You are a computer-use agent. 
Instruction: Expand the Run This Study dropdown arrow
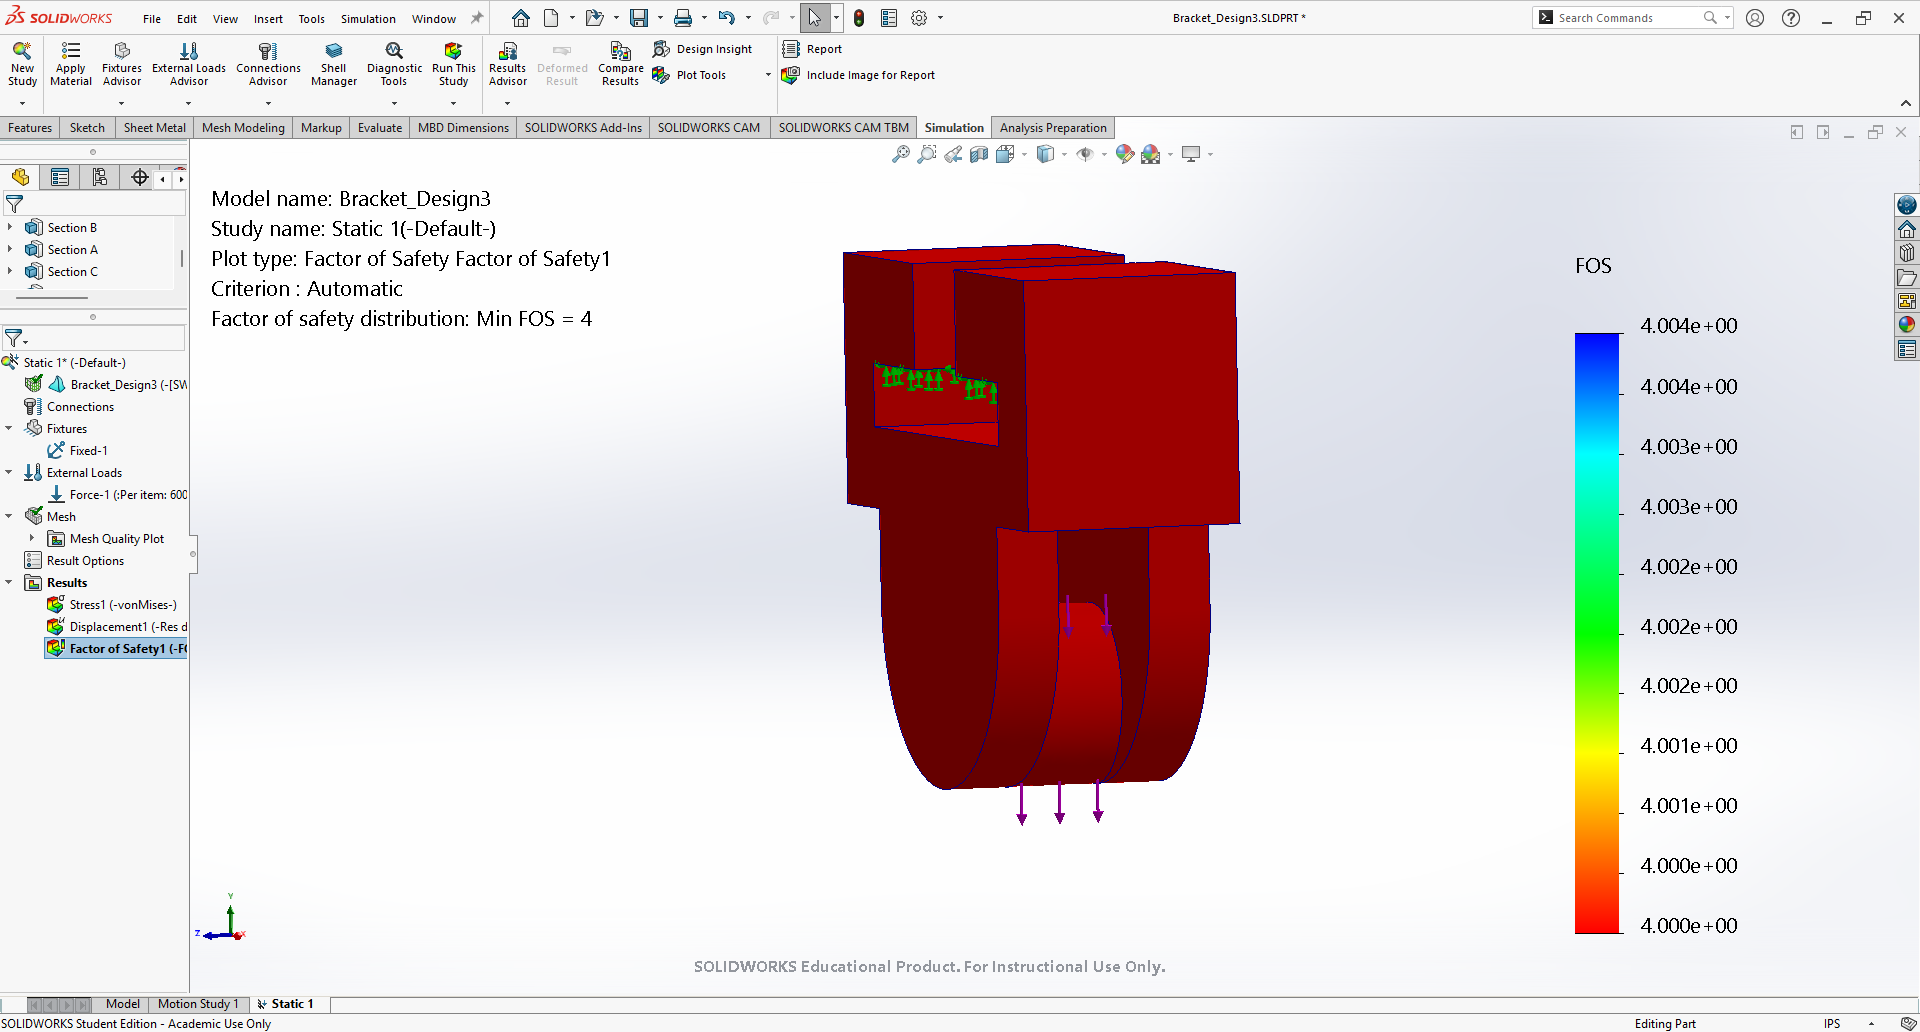coord(453,103)
